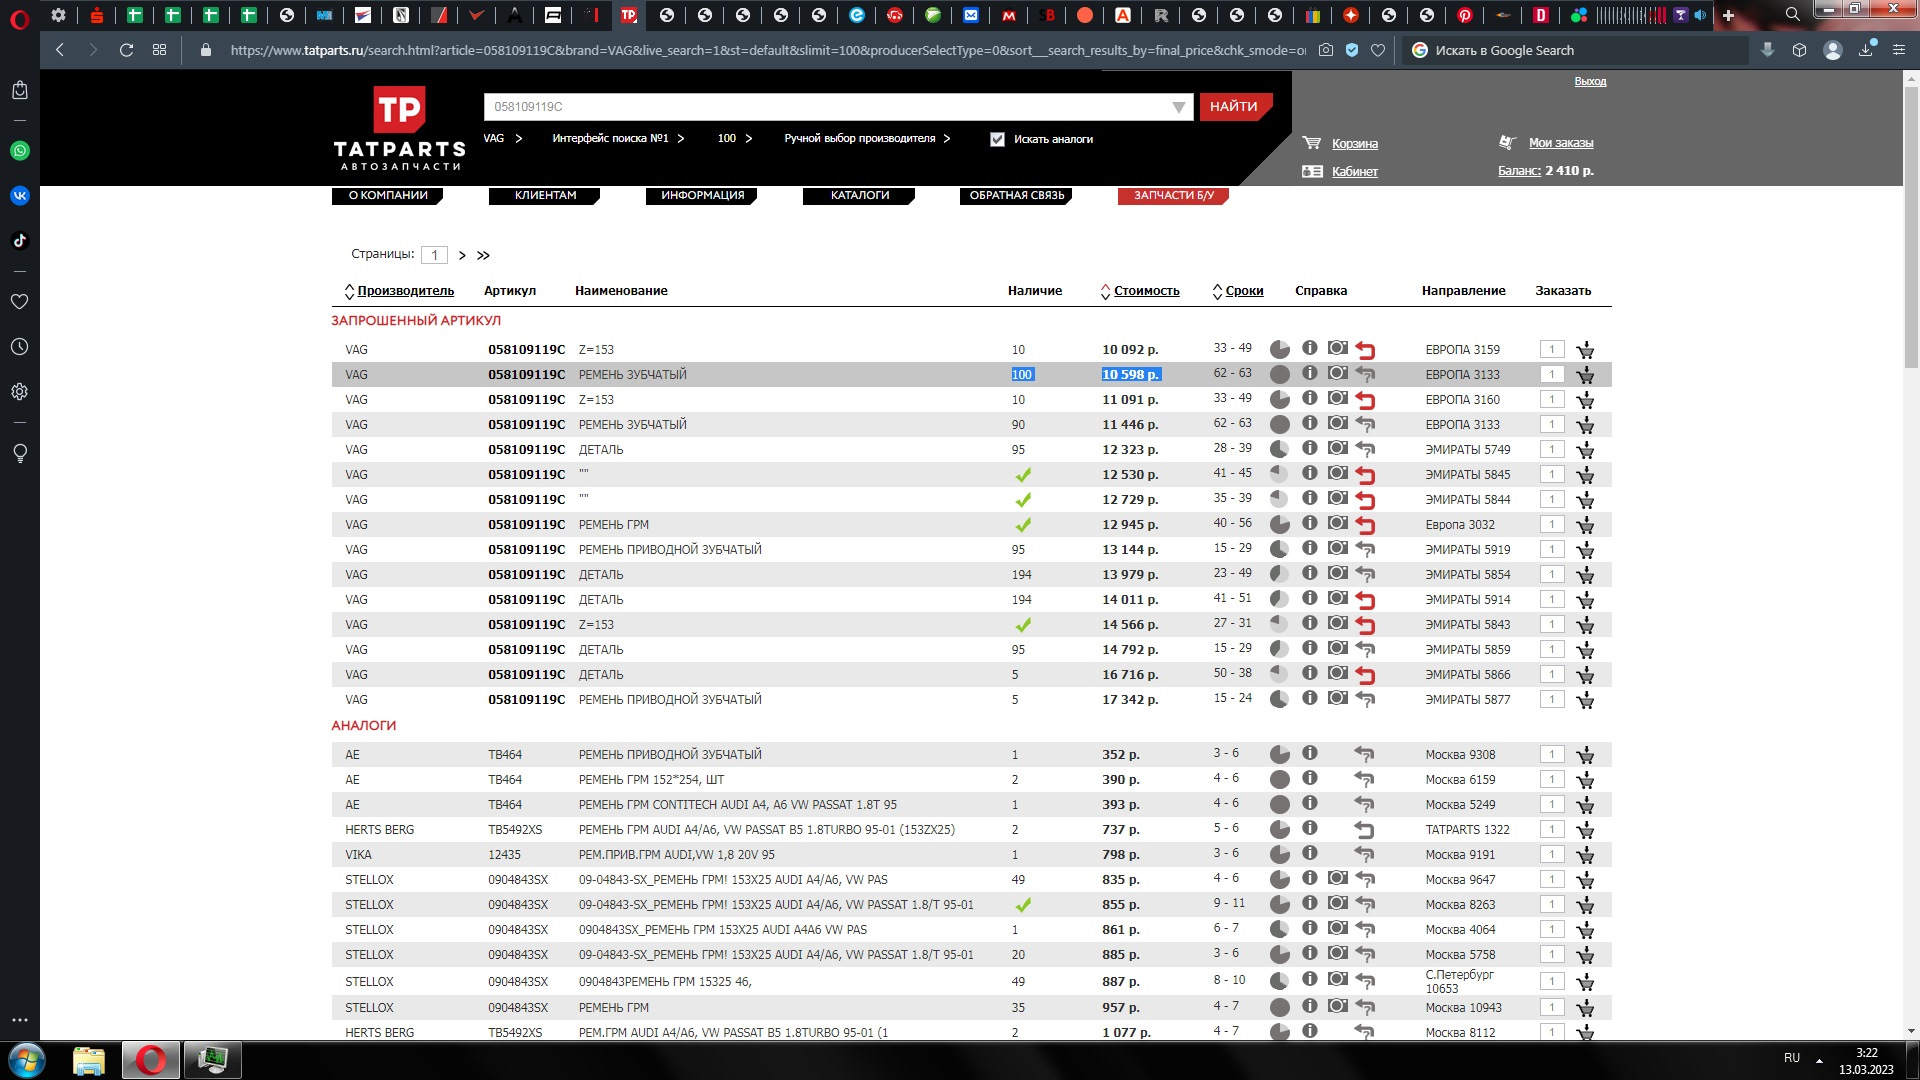This screenshot has height=1080, width=1920.
Task: Select РЕМЕНЬ ГРМ CONTITECH AUDI A4 row text
Action: pos(737,805)
